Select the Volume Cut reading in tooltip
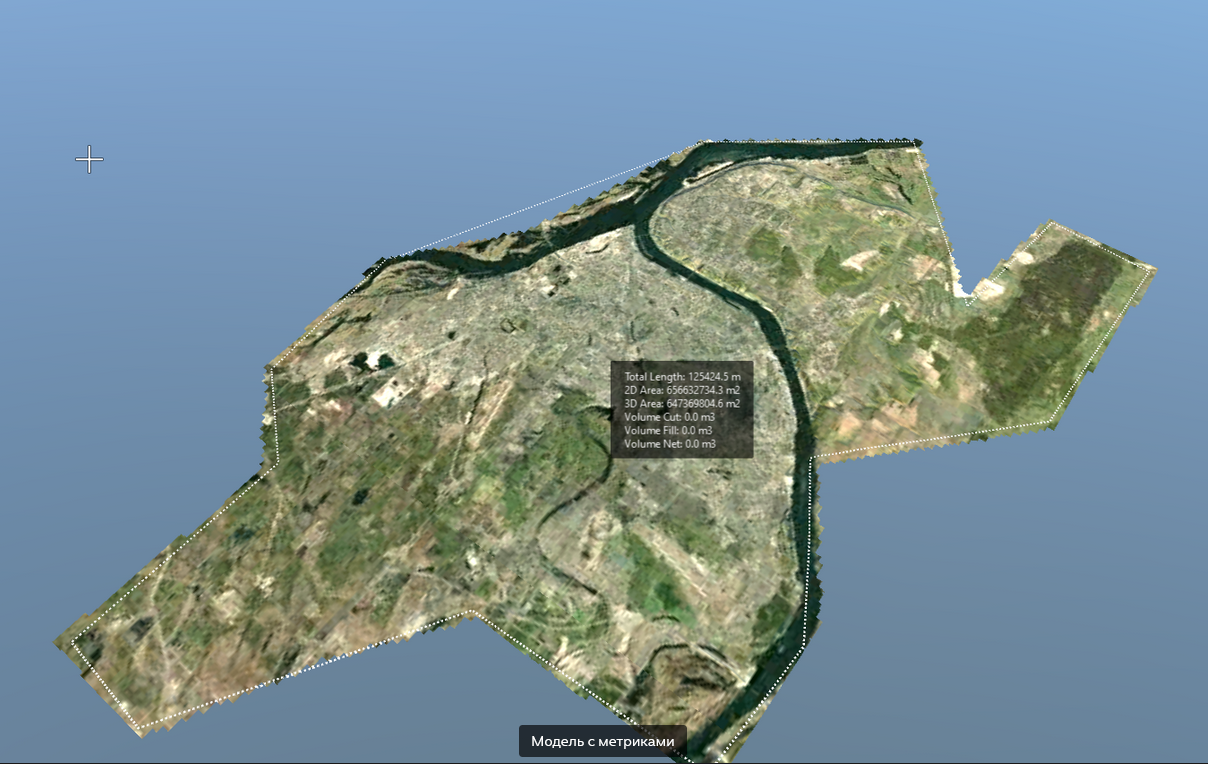The image size is (1208, 764). point(669,416)
